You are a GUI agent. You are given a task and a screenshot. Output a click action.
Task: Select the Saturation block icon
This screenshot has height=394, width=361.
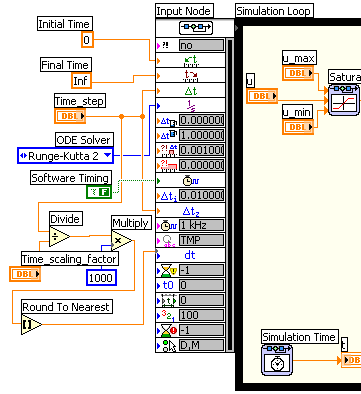coord(344,100)
